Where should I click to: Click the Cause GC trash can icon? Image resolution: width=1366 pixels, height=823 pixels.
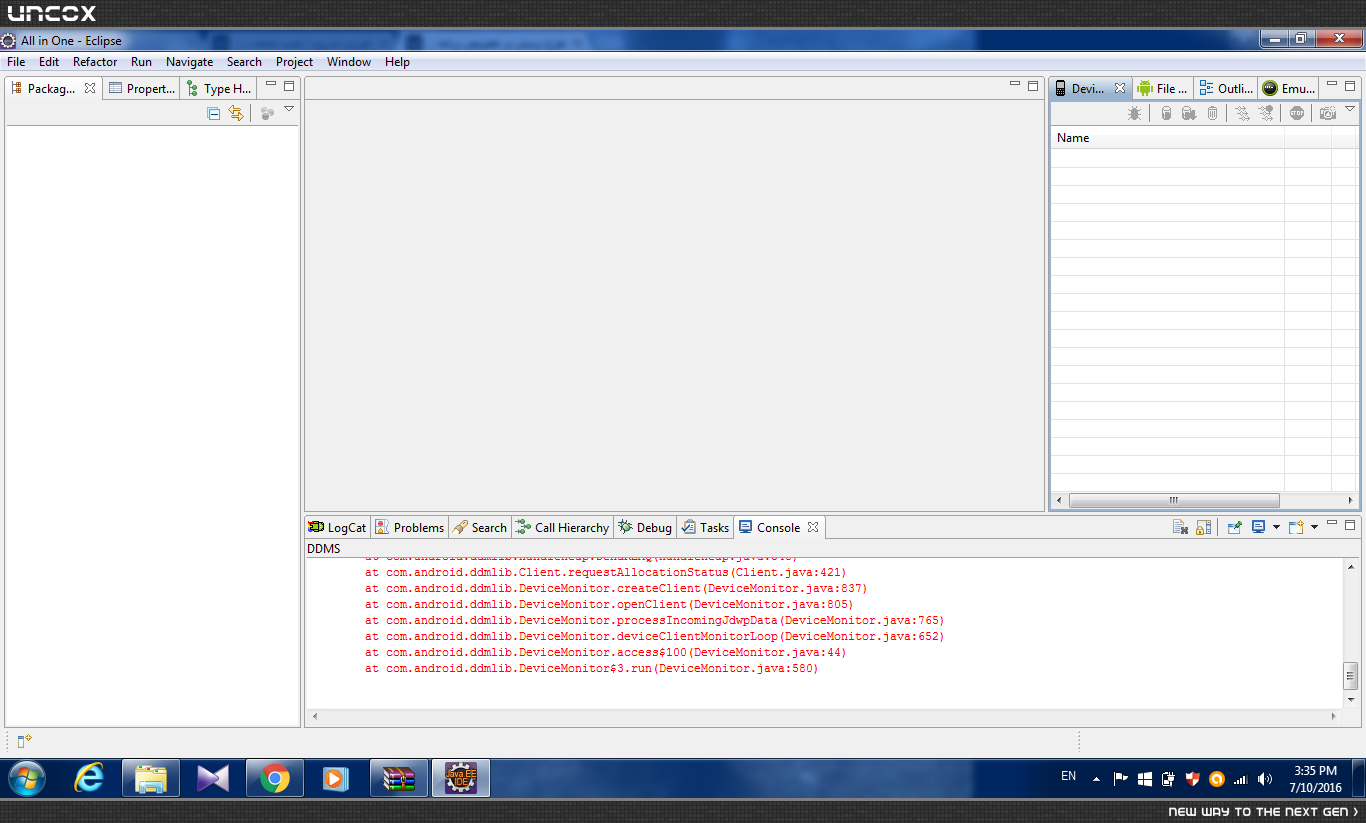pos(1212,113)
